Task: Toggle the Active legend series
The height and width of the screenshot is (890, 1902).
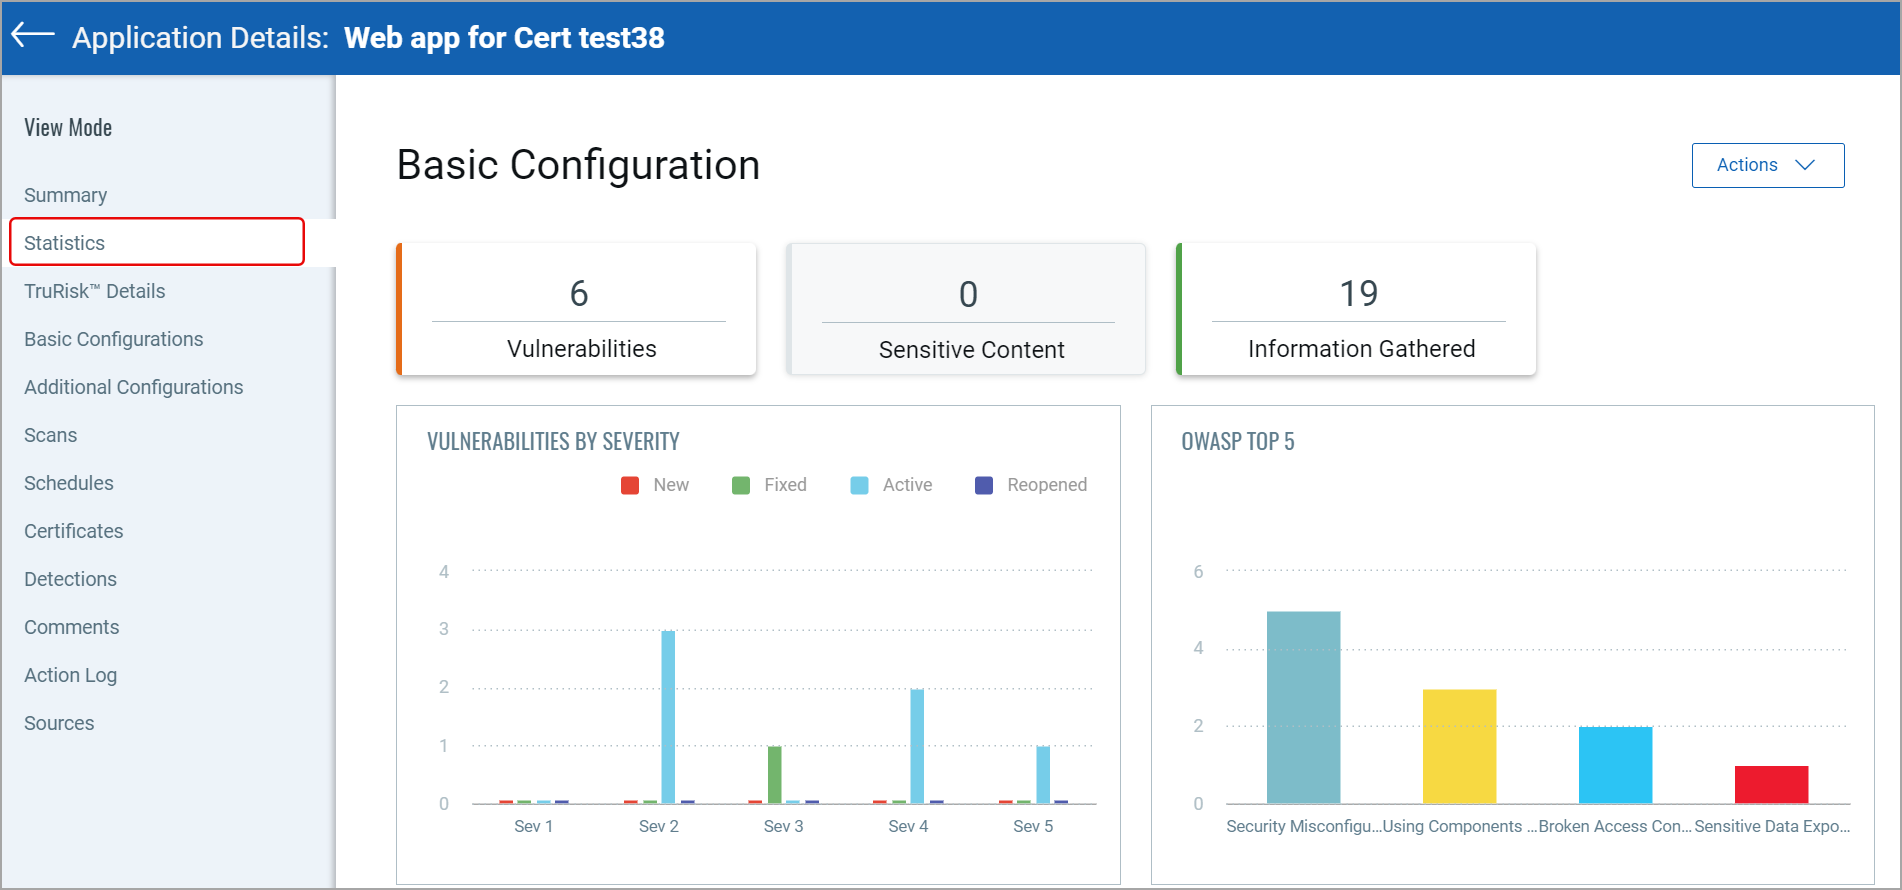Action: (891, 485)
